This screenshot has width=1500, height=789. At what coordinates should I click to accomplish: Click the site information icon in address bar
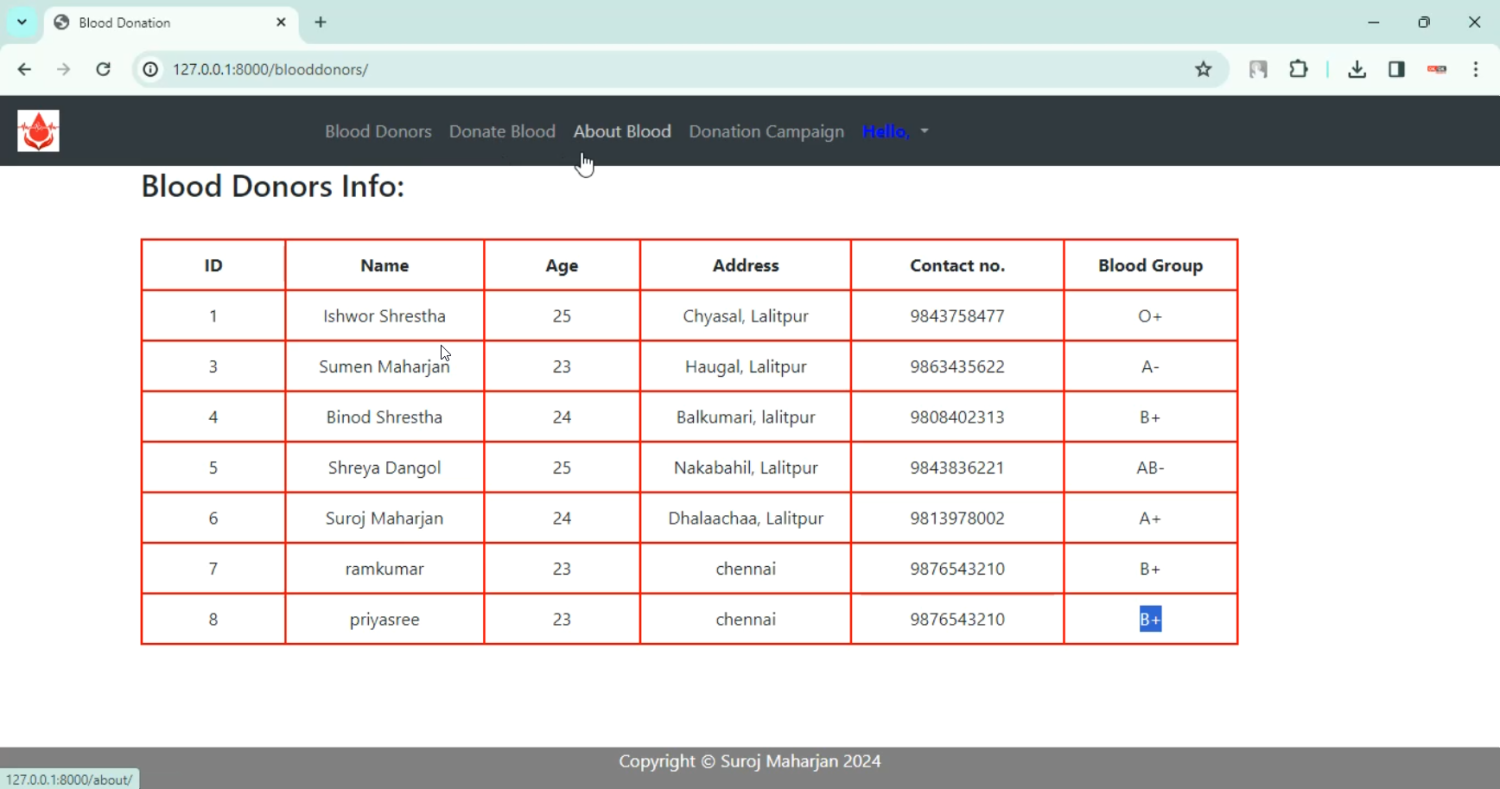150,69
